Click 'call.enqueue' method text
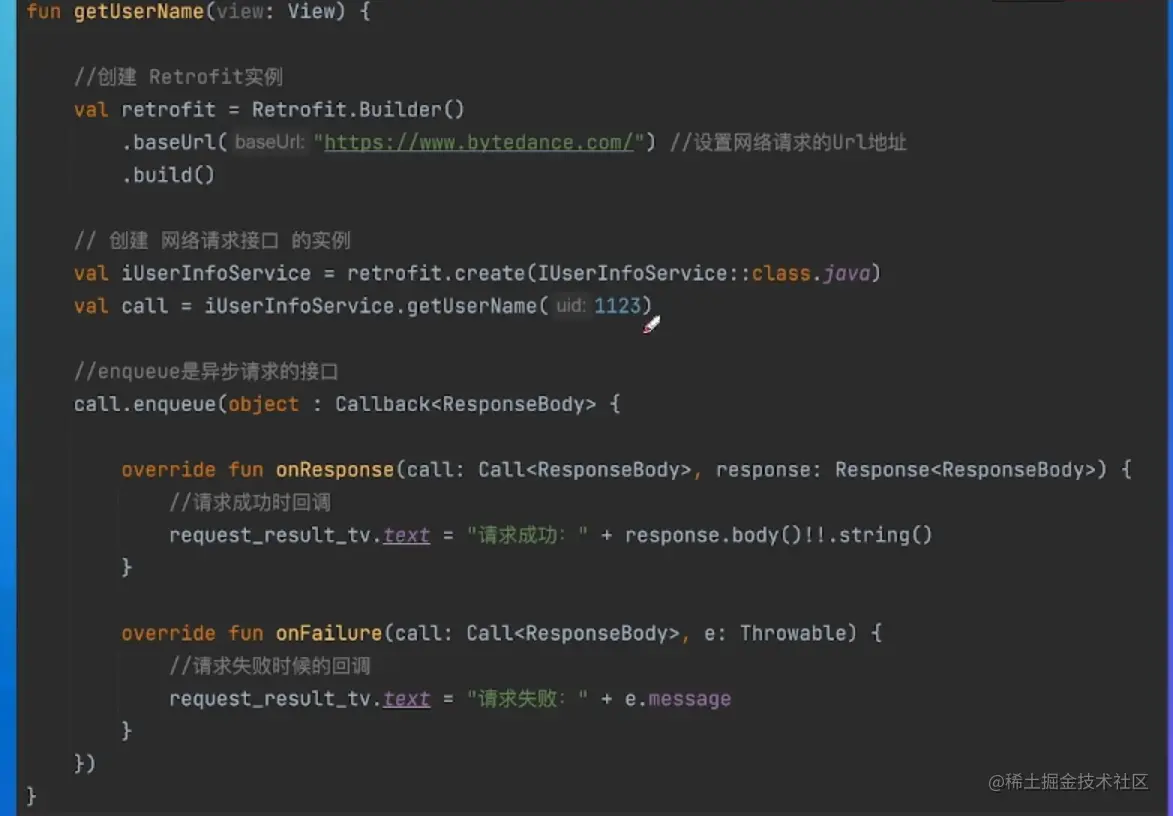The width and height of the screenshot is (1173, 816). click(x=144, y=404)
